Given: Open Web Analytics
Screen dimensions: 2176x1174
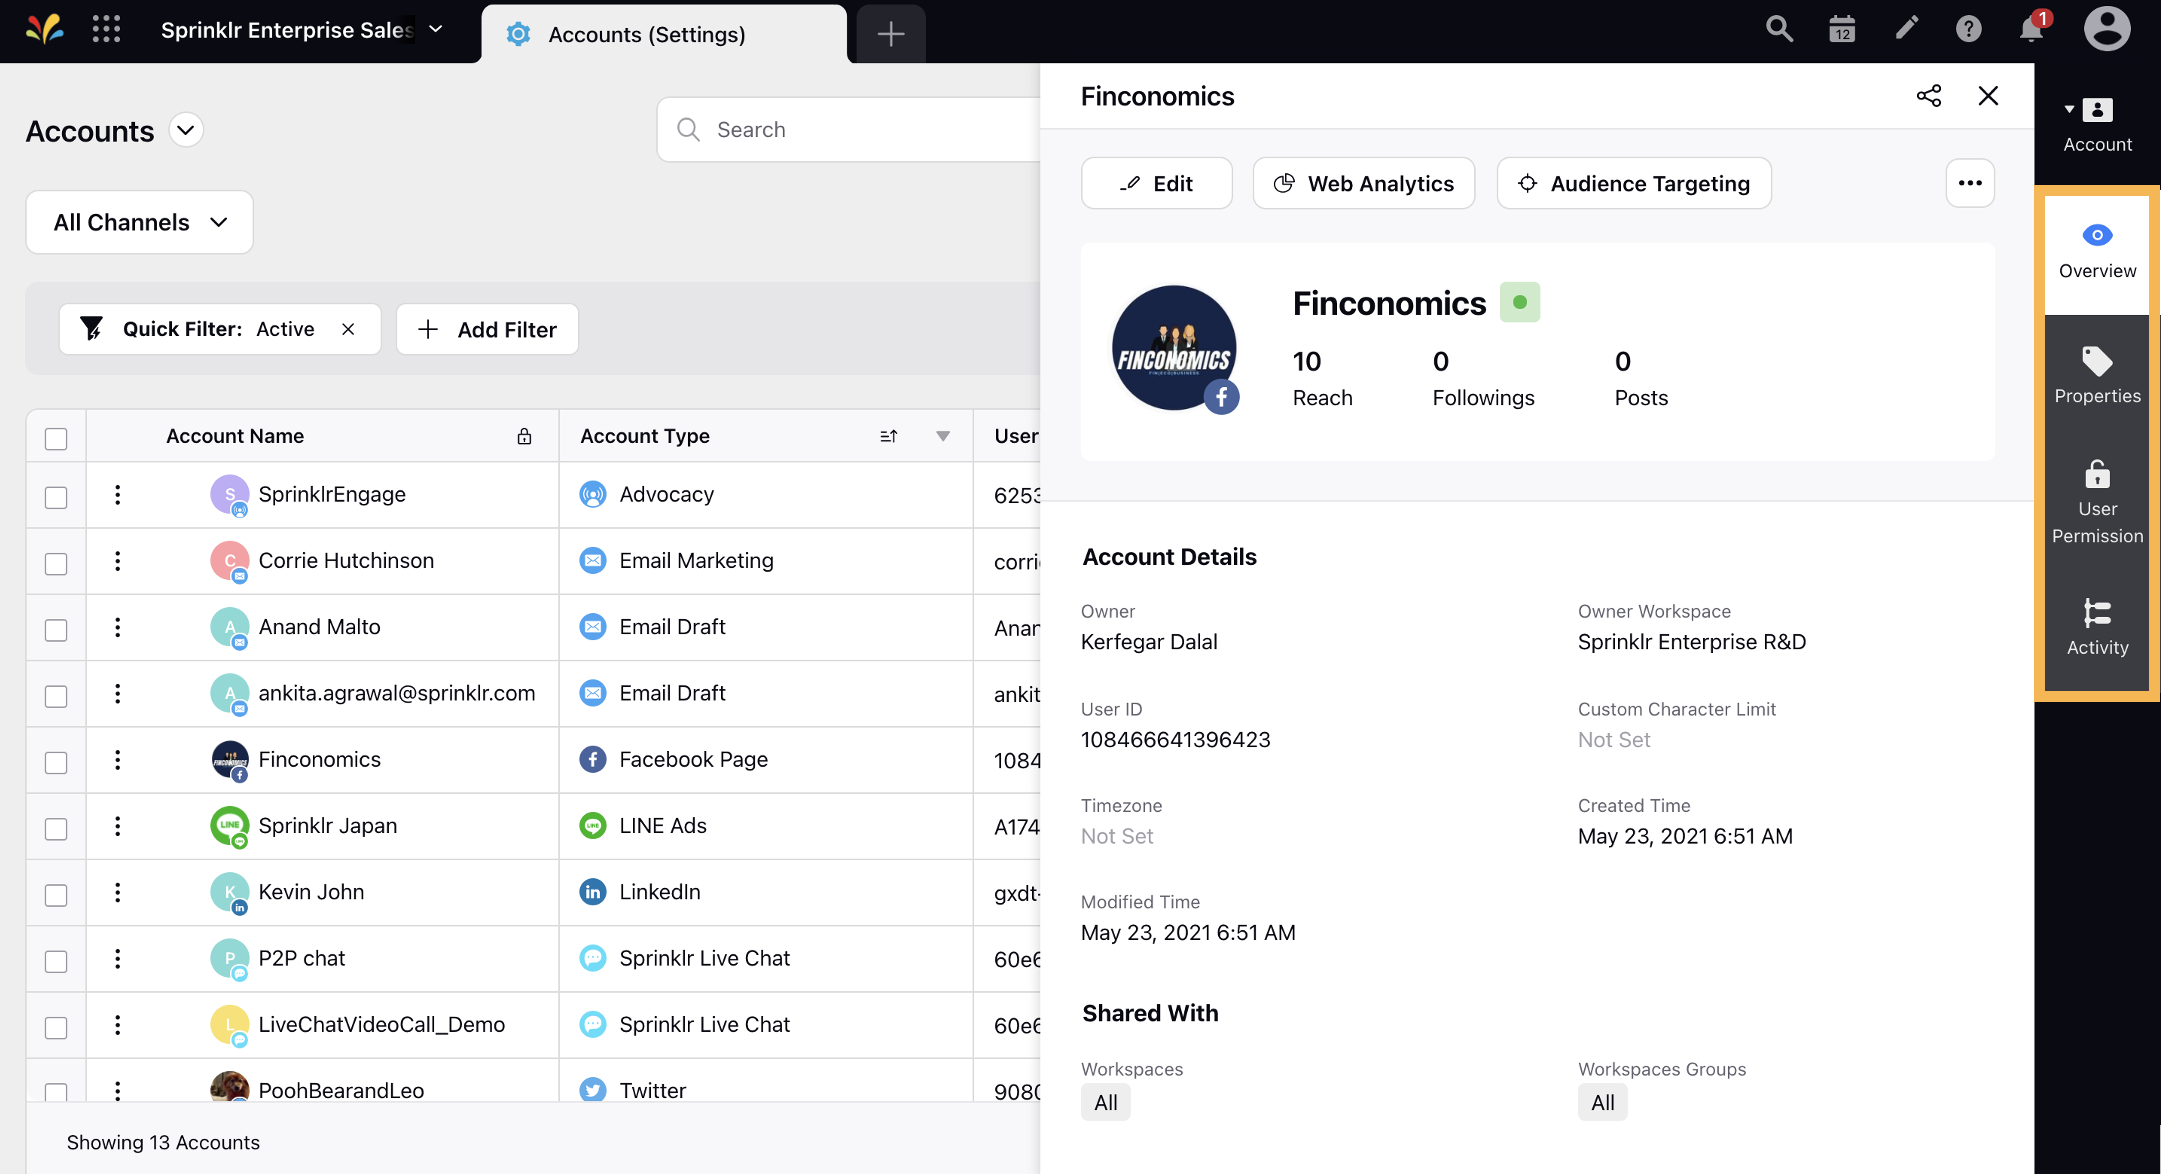Looking at the screenshot, I should (x=1363, y=183).
